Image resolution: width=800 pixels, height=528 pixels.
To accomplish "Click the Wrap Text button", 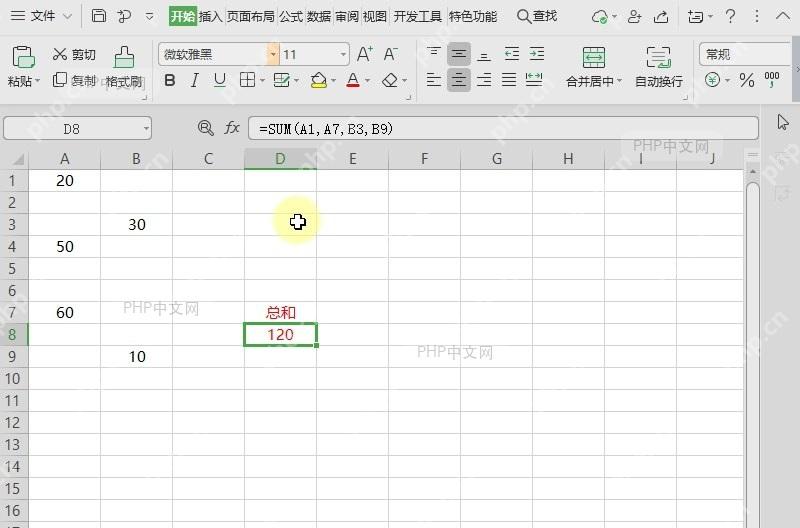I will click(x=658, y=66).
